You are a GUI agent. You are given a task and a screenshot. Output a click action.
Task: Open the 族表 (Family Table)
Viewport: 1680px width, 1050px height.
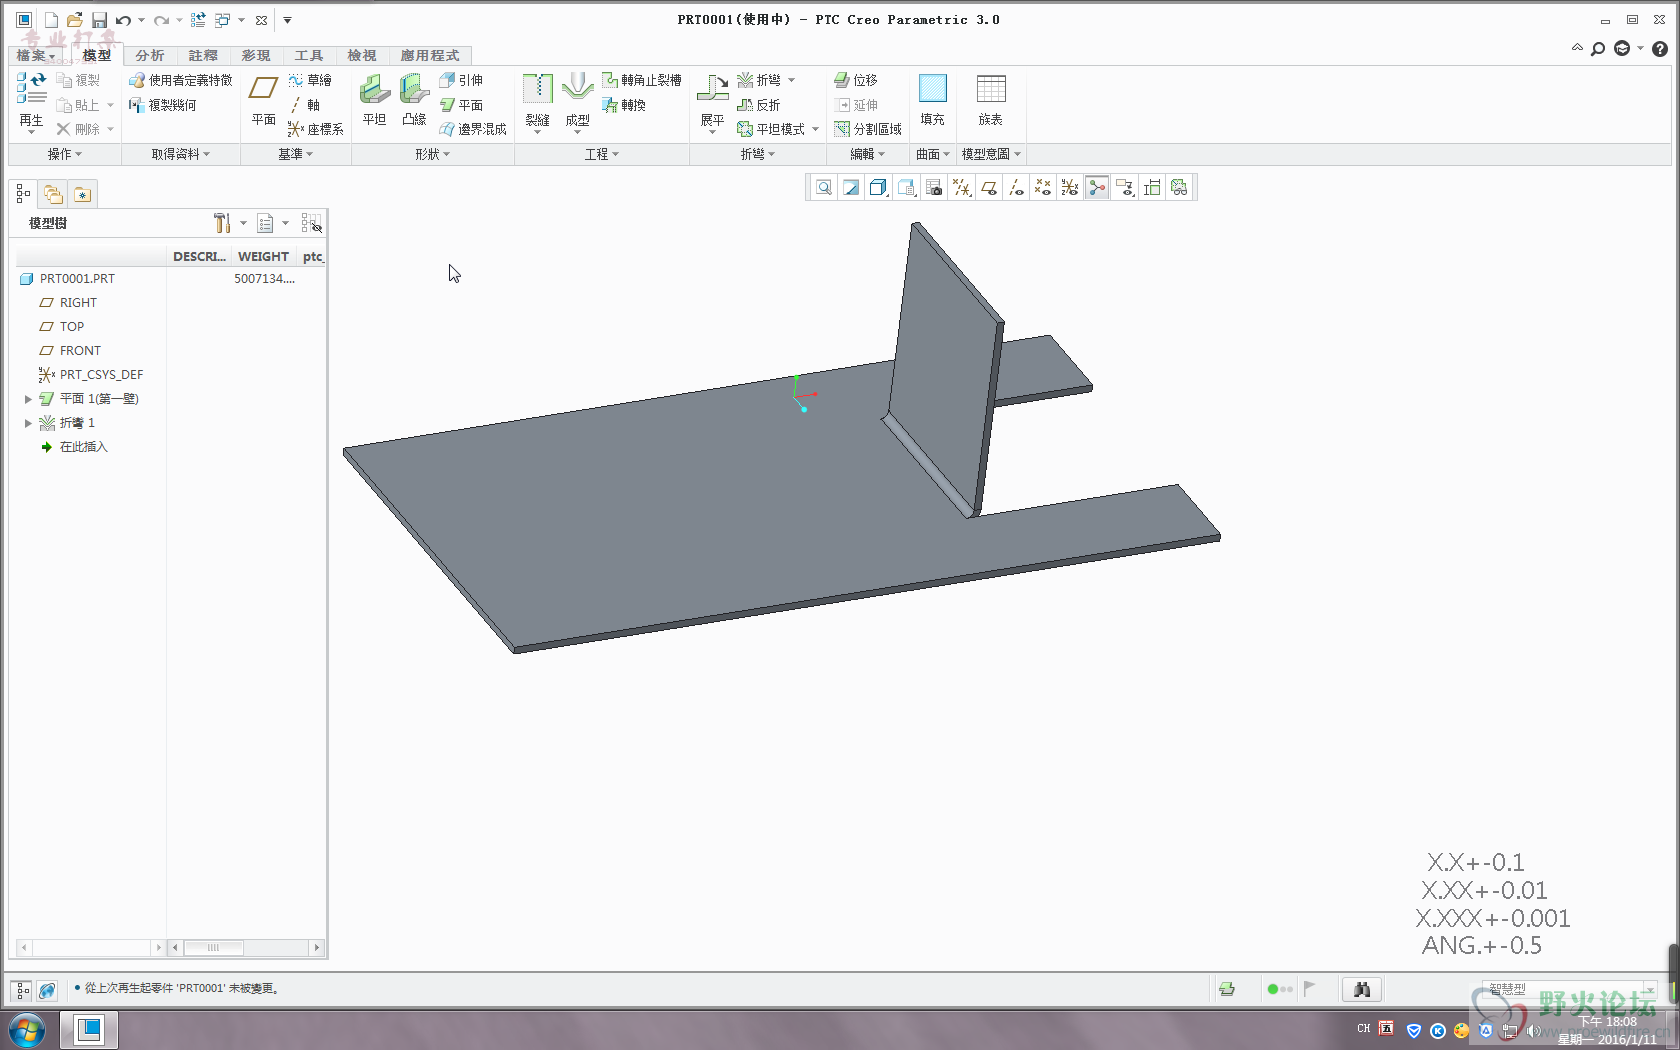click(x=990, y=101)
